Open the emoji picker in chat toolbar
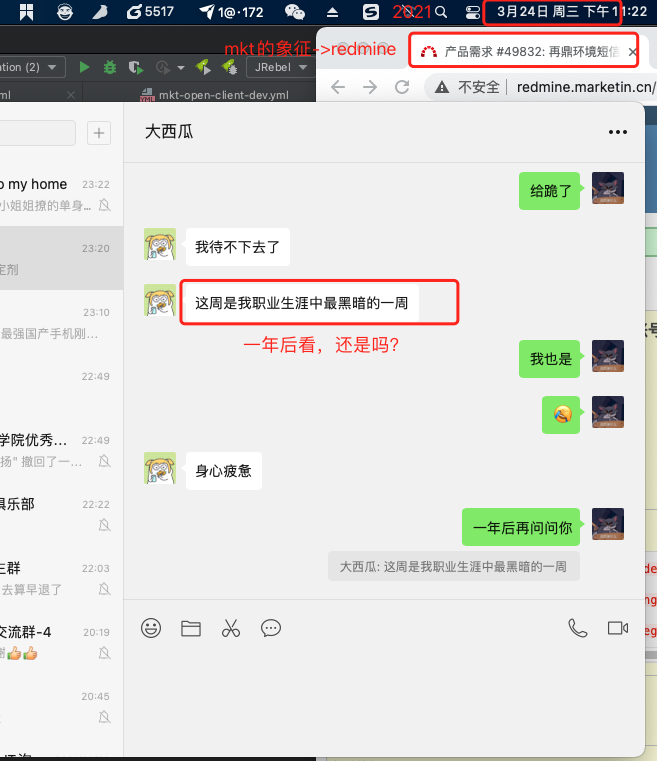The height and width of the screenshot is (761, 657). (x=151, y=628)
